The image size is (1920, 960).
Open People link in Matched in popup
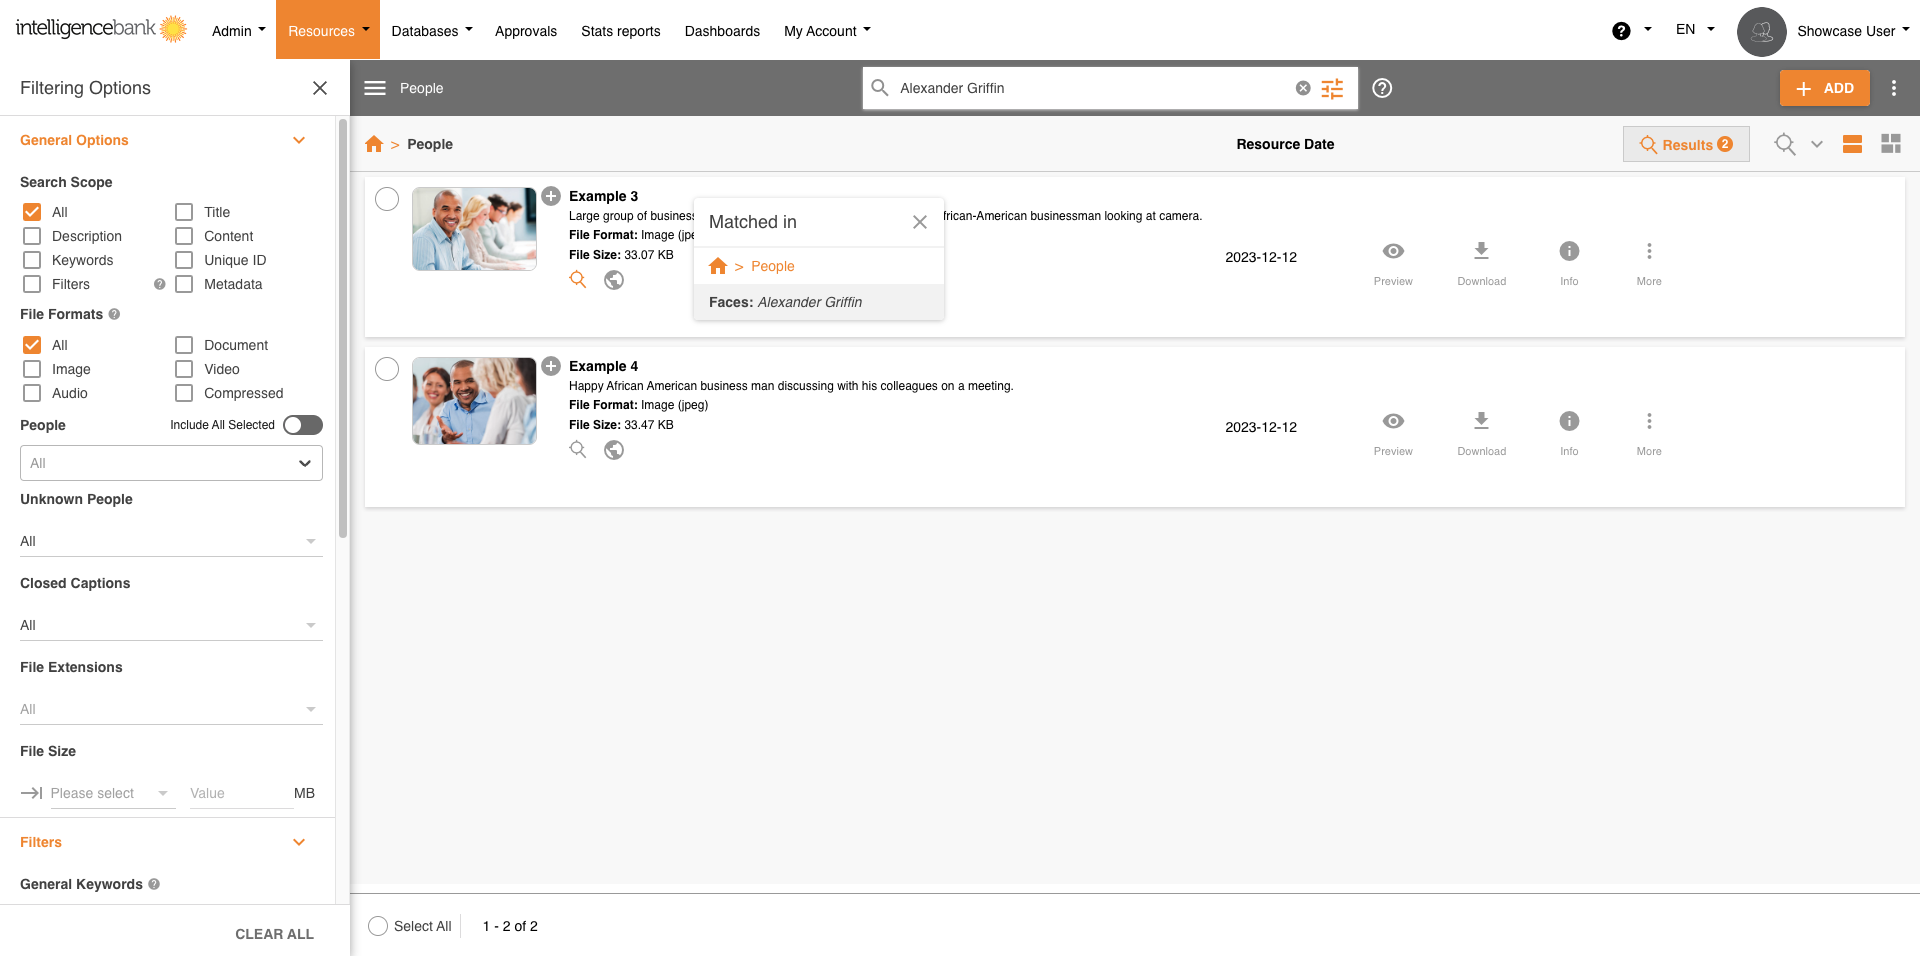tap(773, 266)
